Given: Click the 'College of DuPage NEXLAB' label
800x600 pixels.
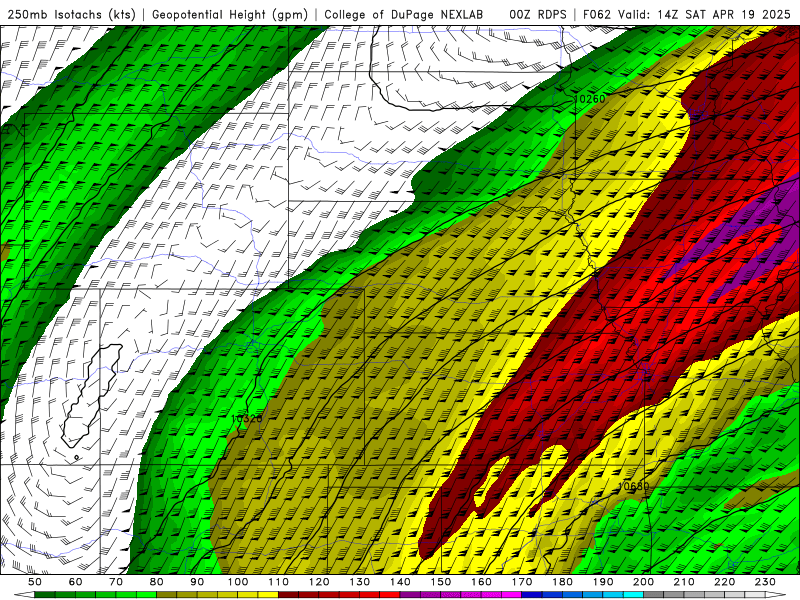Looking at the screenshot, I should point(404,14).
